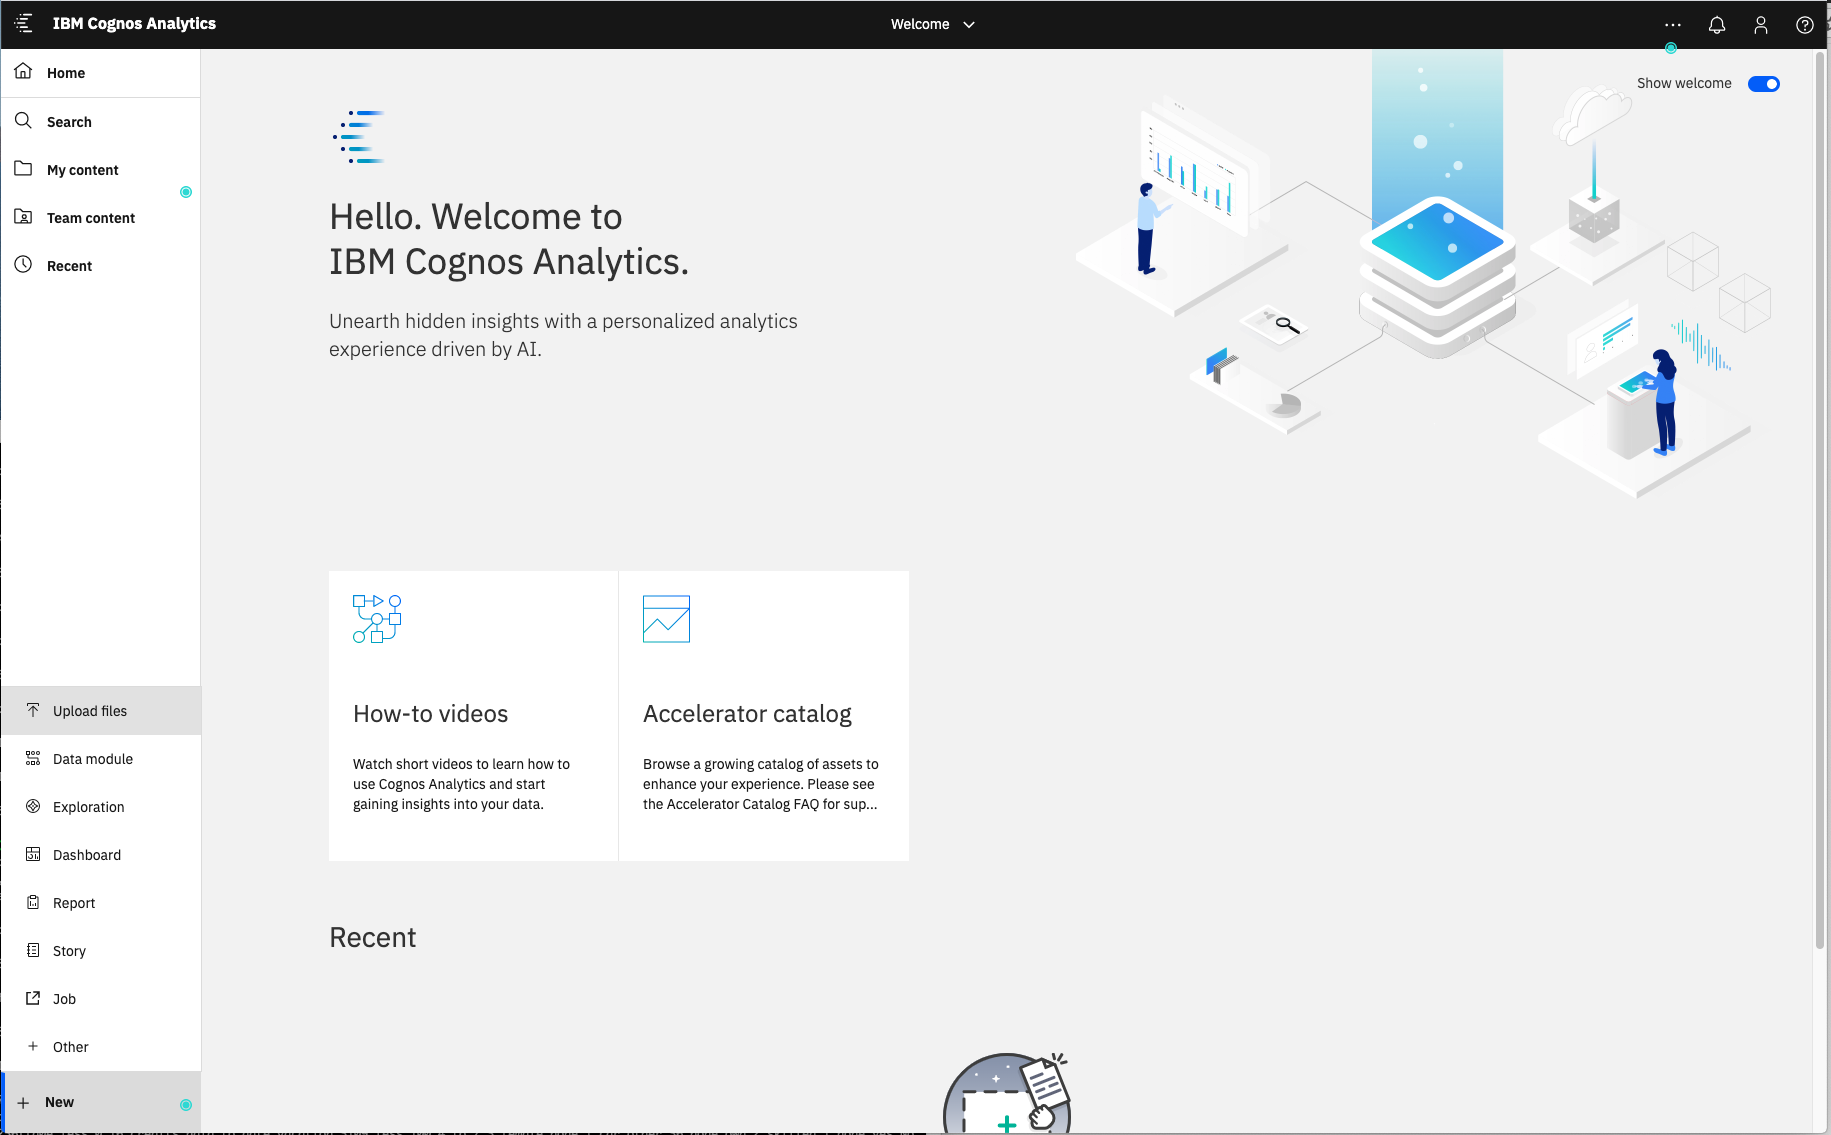
Task: Select the Data module icon
Action: coord(33,758)
